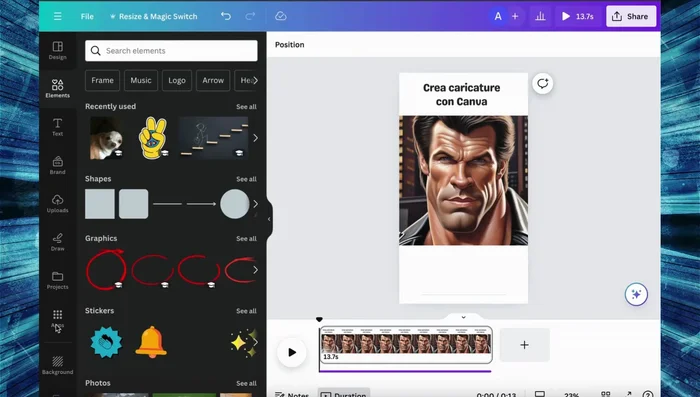Click the Search elements field

click(x=171, y=51)
